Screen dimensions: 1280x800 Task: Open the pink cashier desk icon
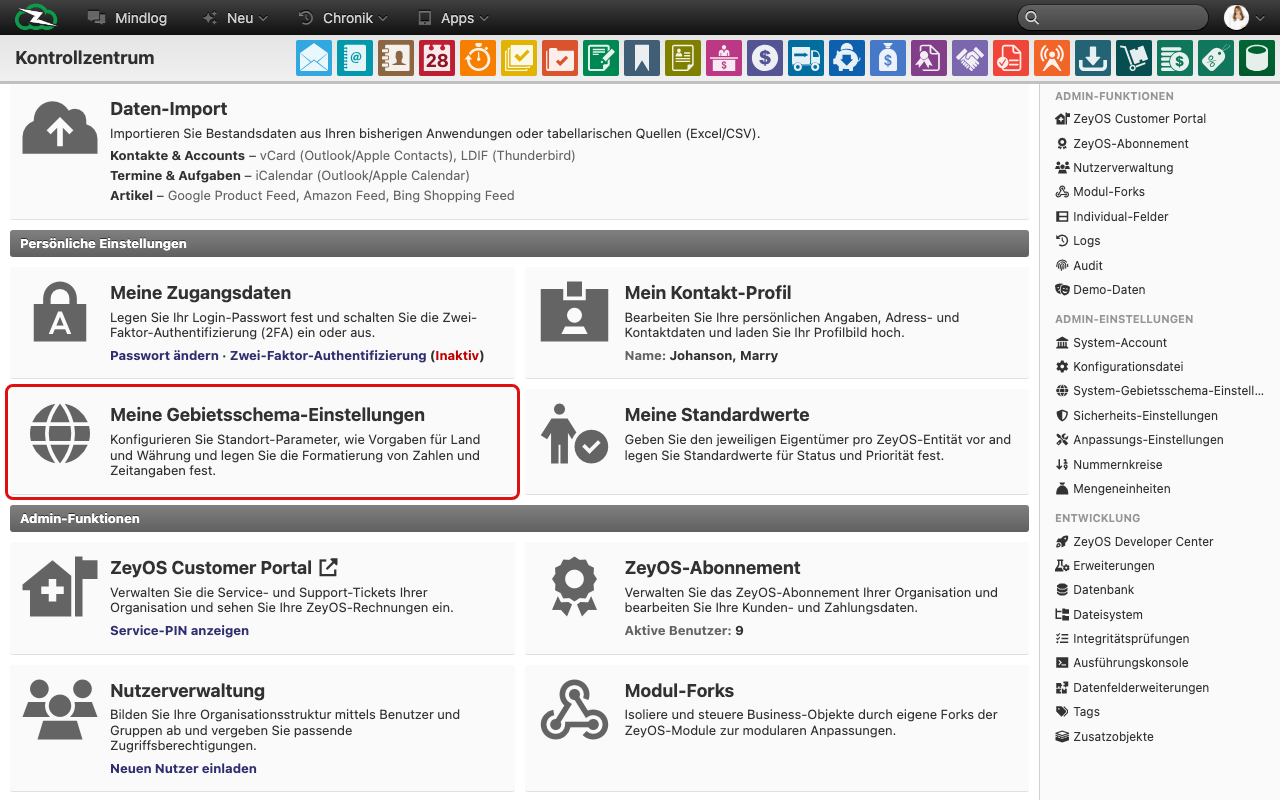click(x=724, y=58)
